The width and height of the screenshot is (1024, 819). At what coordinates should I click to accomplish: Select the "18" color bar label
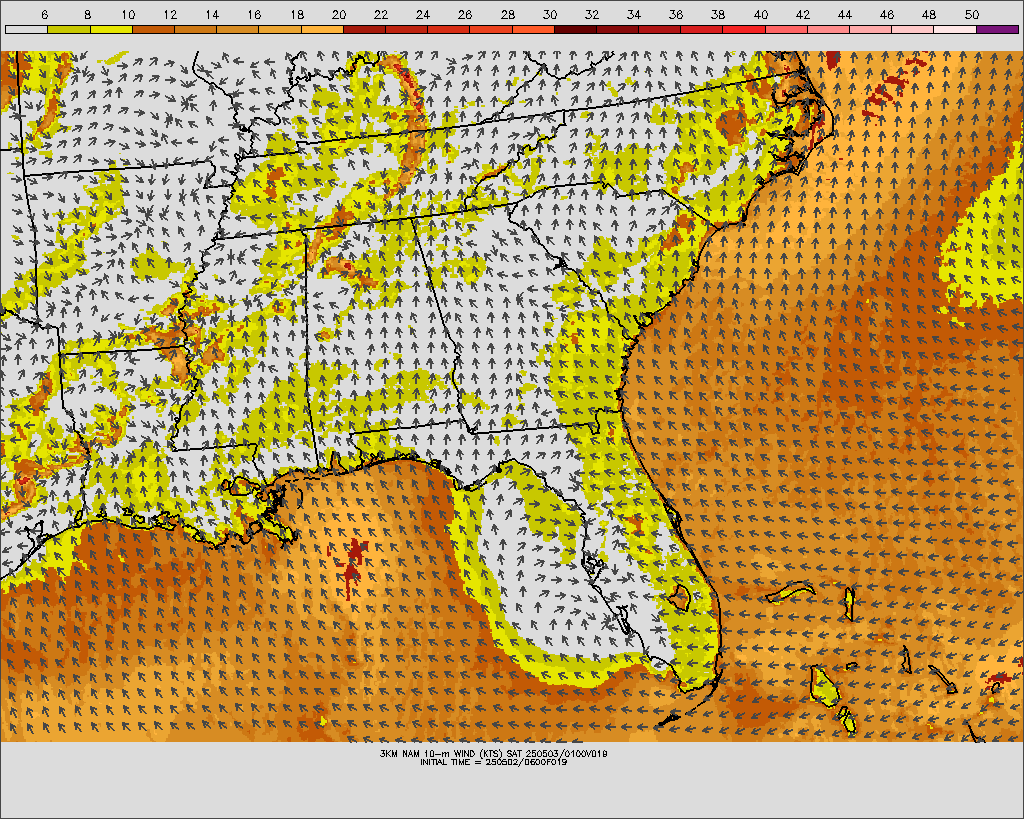297,14
